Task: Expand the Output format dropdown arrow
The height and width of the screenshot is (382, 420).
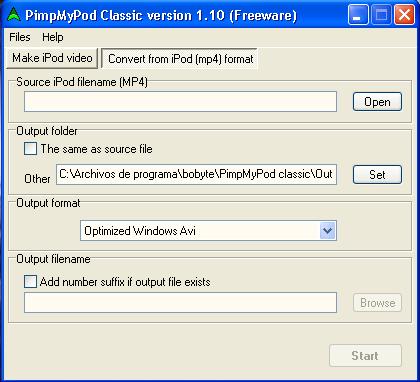Action: 328,230
